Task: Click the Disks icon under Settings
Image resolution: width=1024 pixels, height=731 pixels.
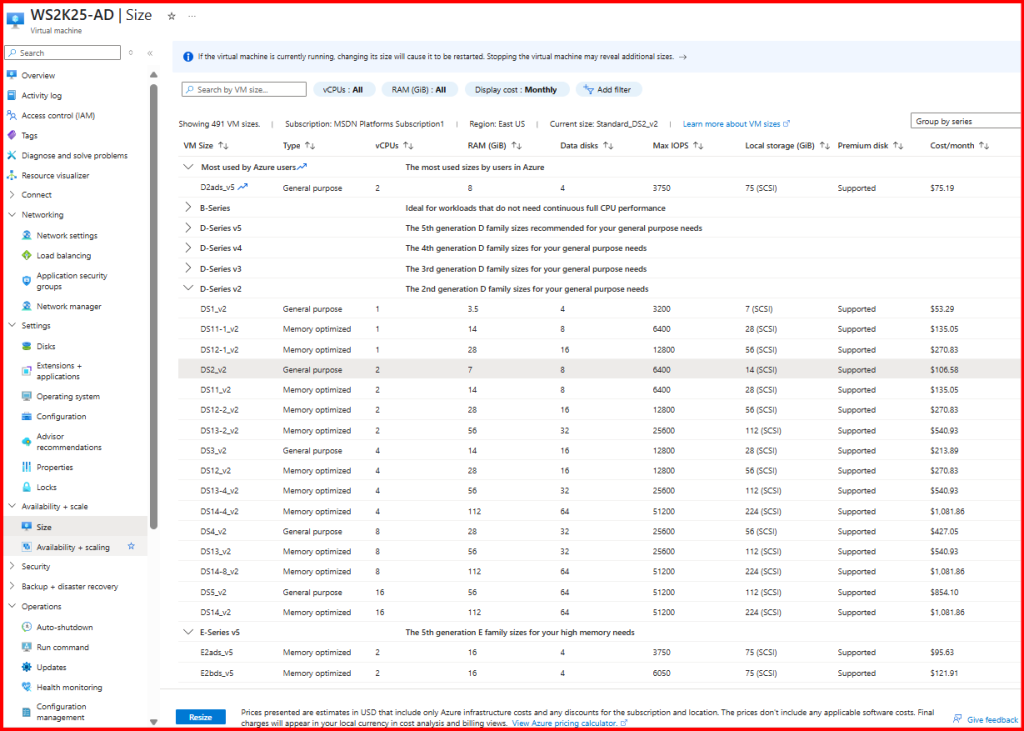Action: point(26,346)
